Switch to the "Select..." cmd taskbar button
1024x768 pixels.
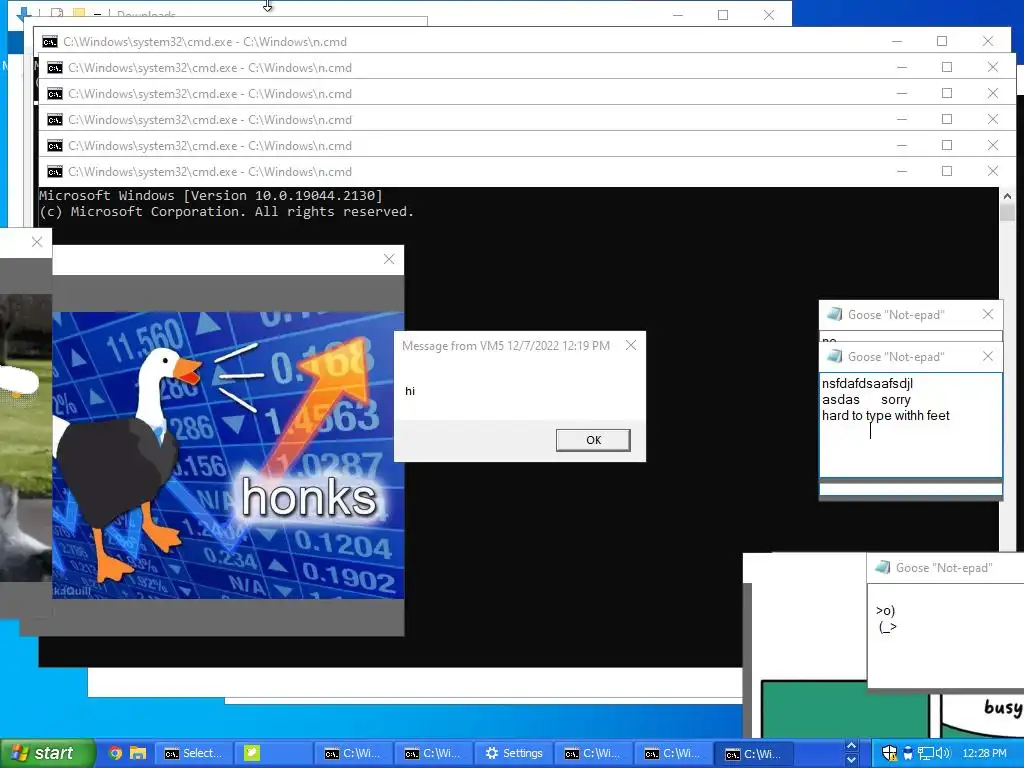pyautogui.click(x=194, y=753)
